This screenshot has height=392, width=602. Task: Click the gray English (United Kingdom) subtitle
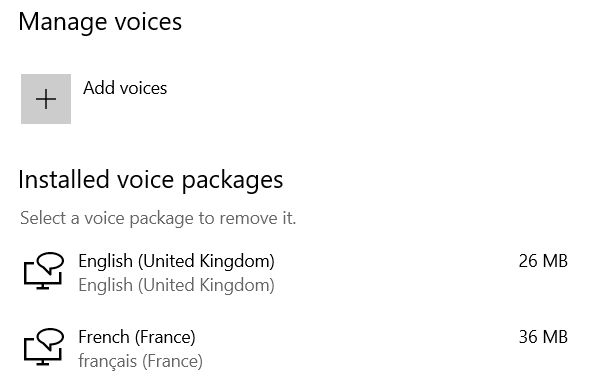[x=177, y=285]
